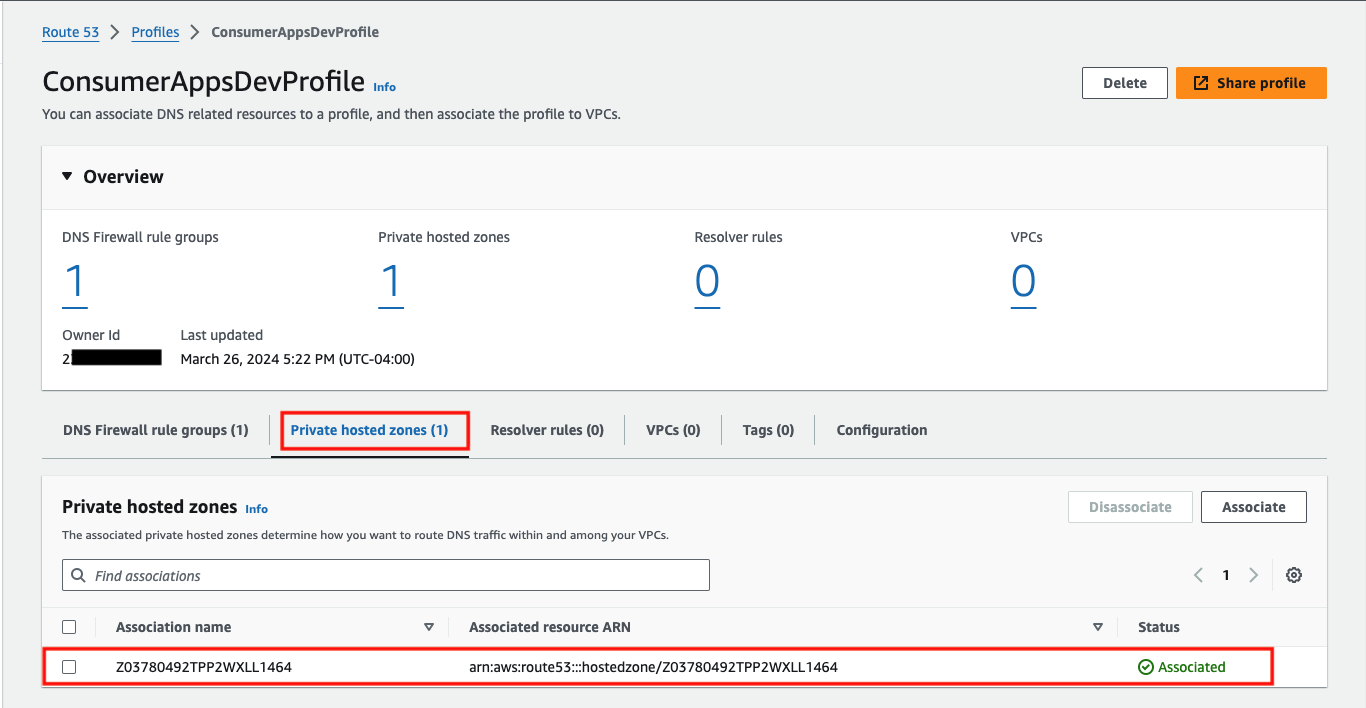Viewport: 1366px width, 708px height.
Task: Open the DNS Firewall rule groups (1) tab
Action: coord(156,430)
